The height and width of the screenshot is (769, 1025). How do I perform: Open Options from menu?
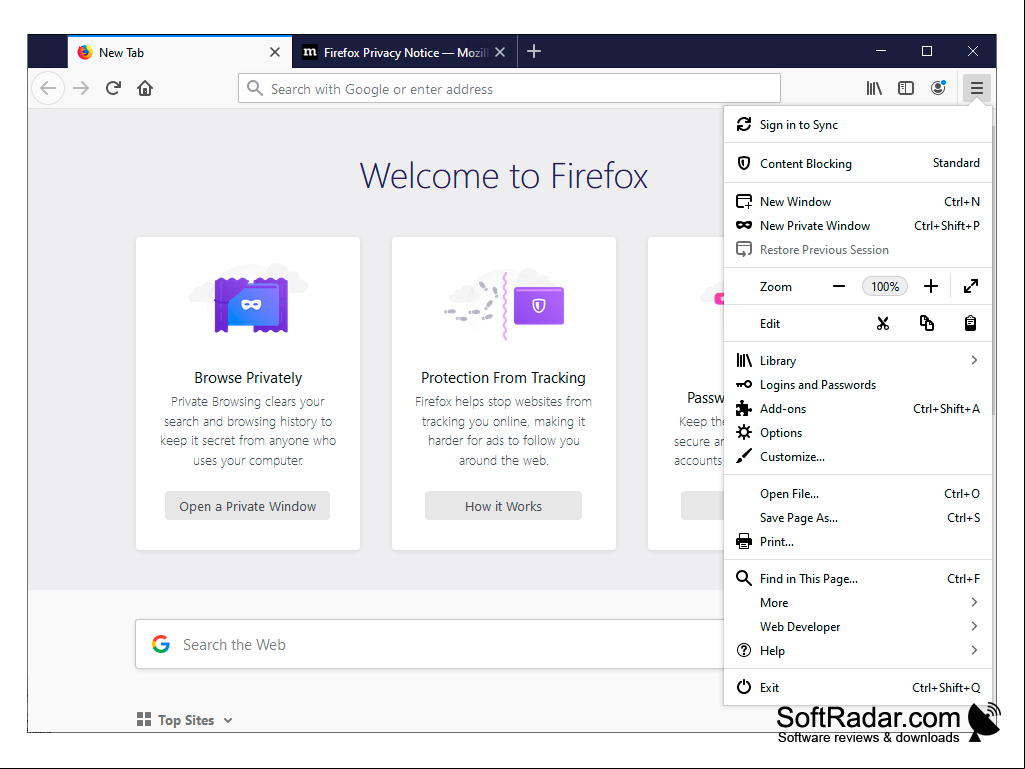tap(858, 433)
